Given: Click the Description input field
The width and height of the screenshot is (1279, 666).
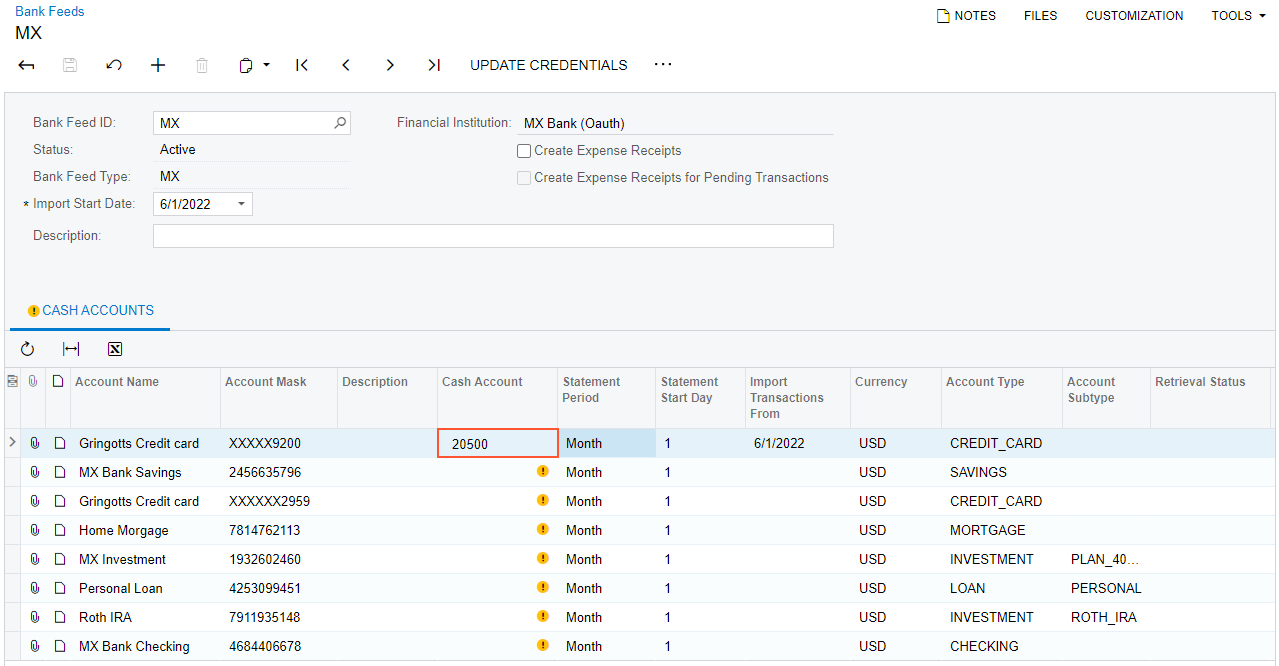Looking at the screenshot, I should click(x=492, y=236).
